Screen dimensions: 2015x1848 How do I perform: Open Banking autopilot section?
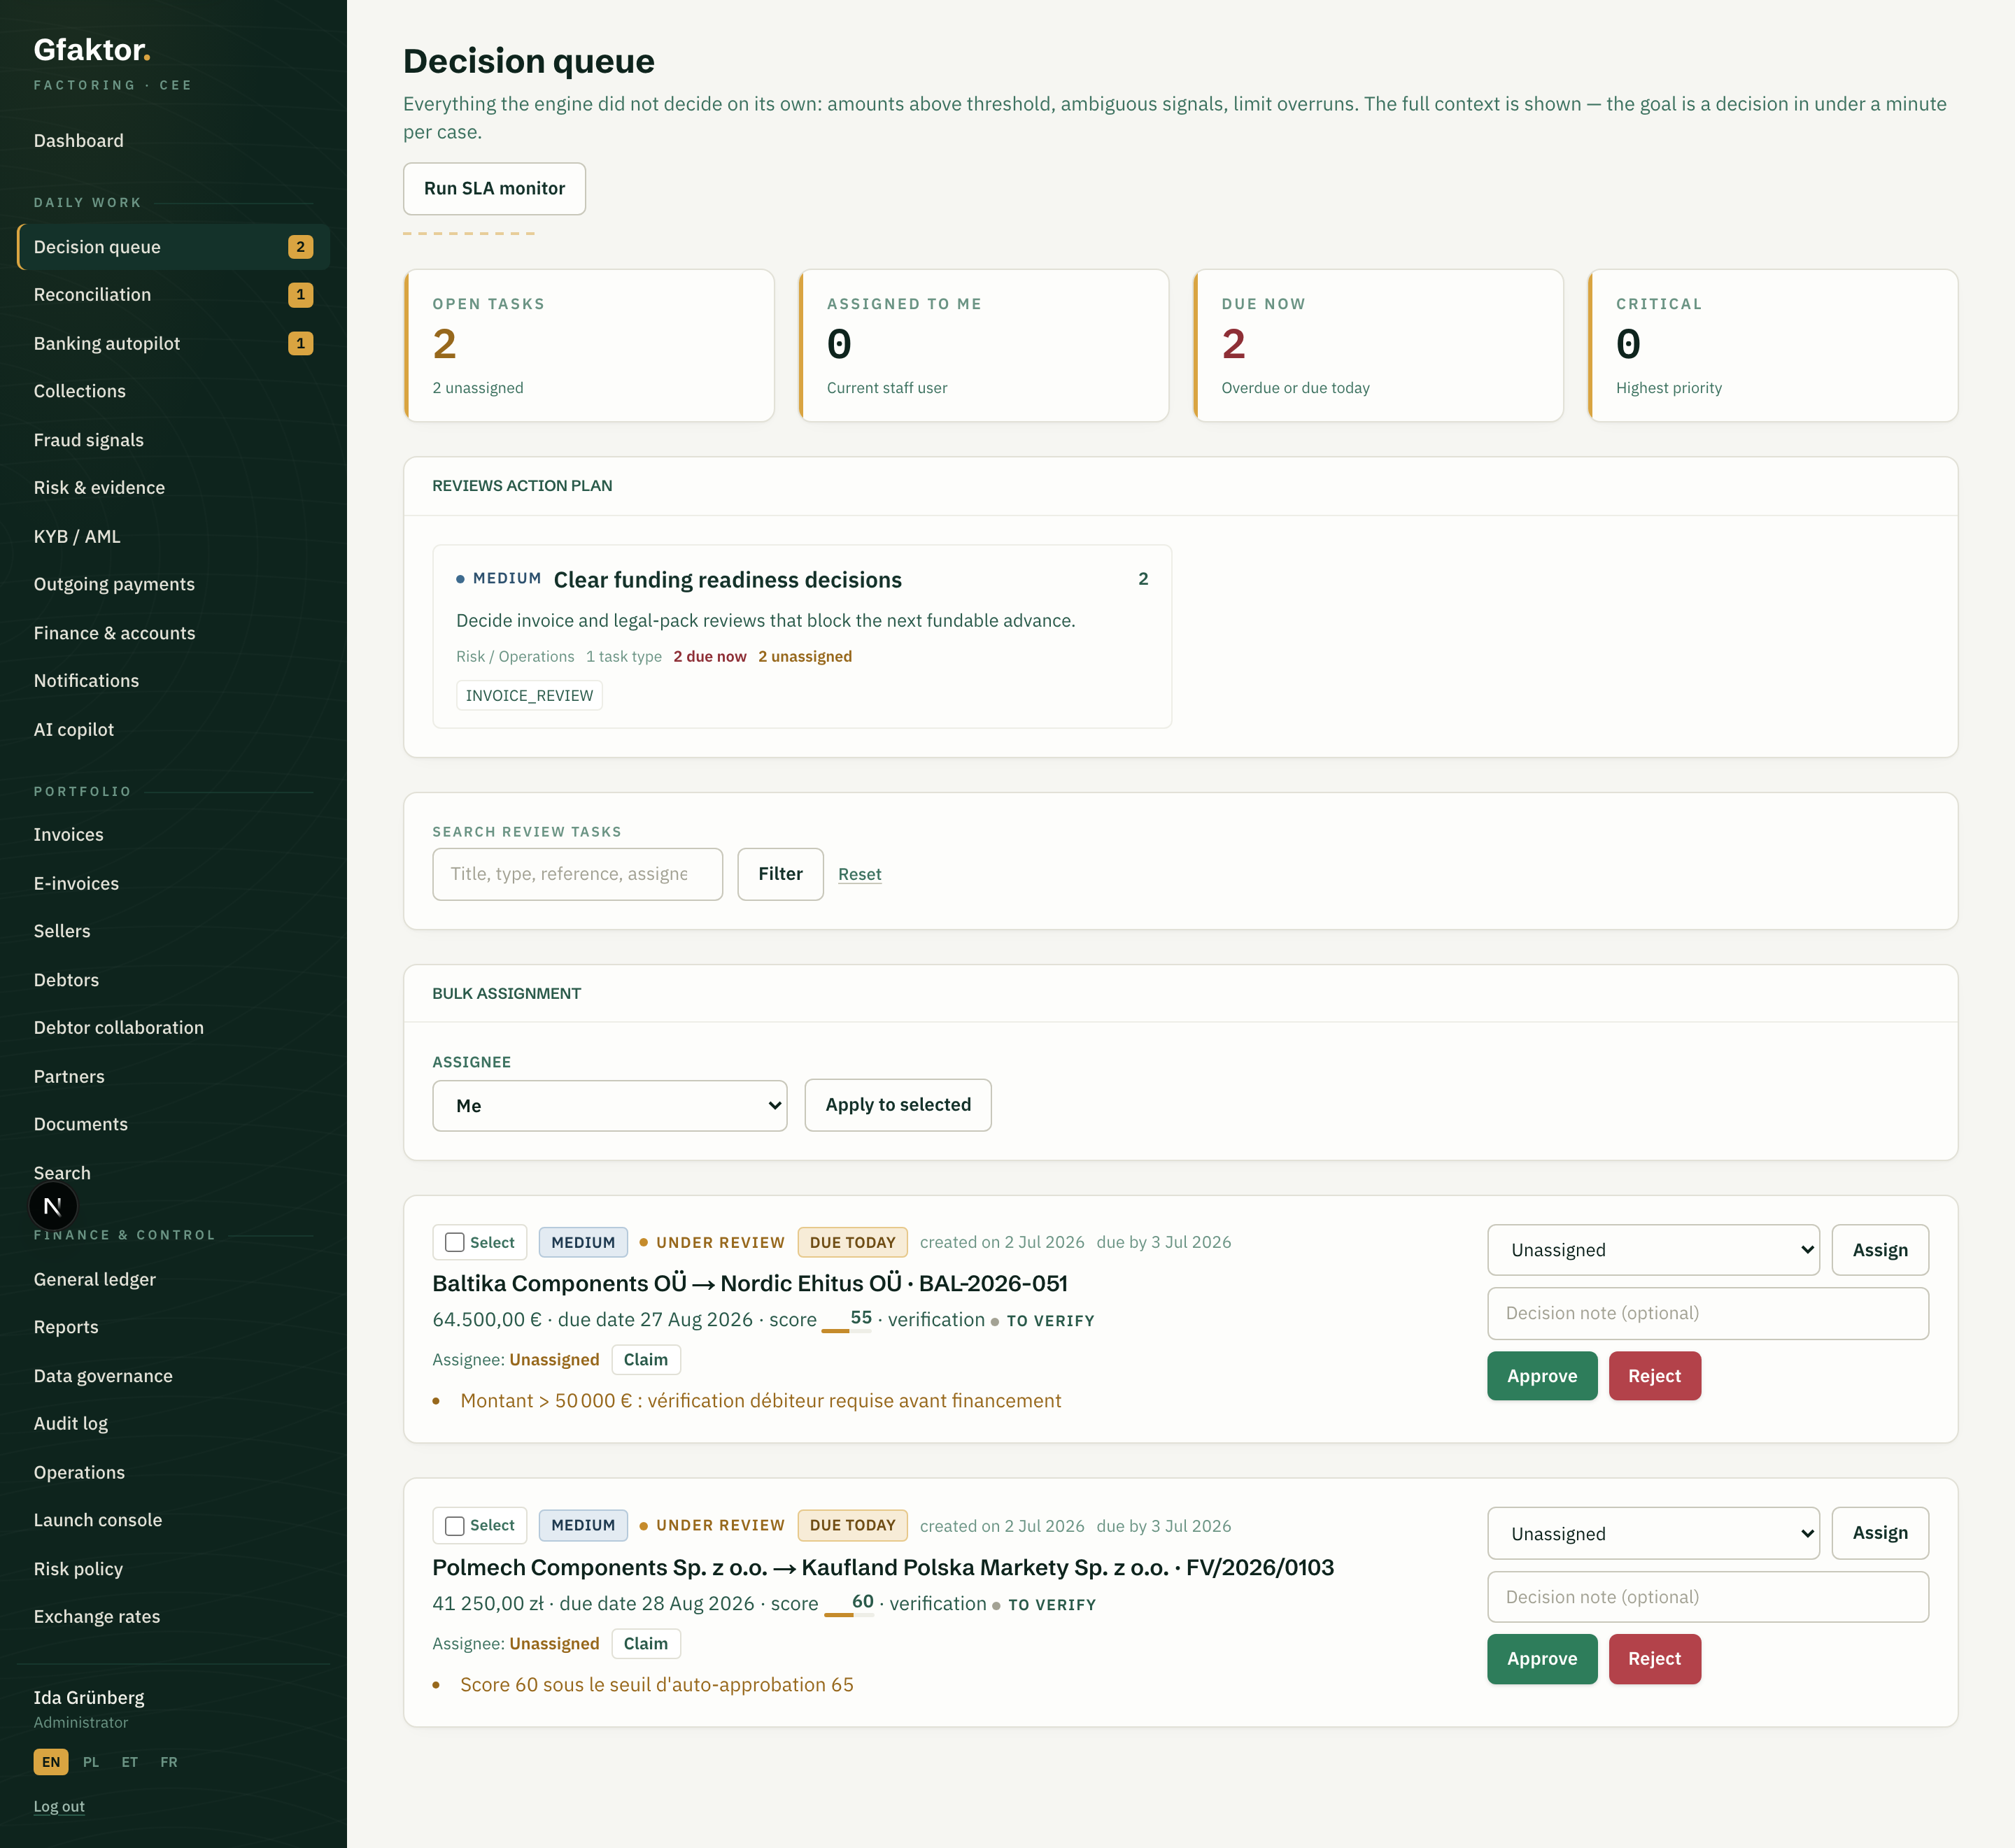click(173, 343)
